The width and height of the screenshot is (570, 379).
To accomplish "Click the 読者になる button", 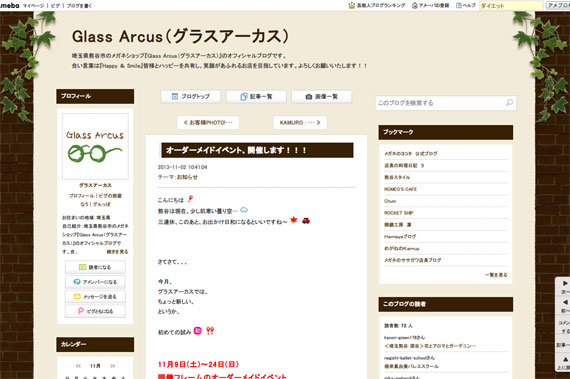I will (95, 267).
